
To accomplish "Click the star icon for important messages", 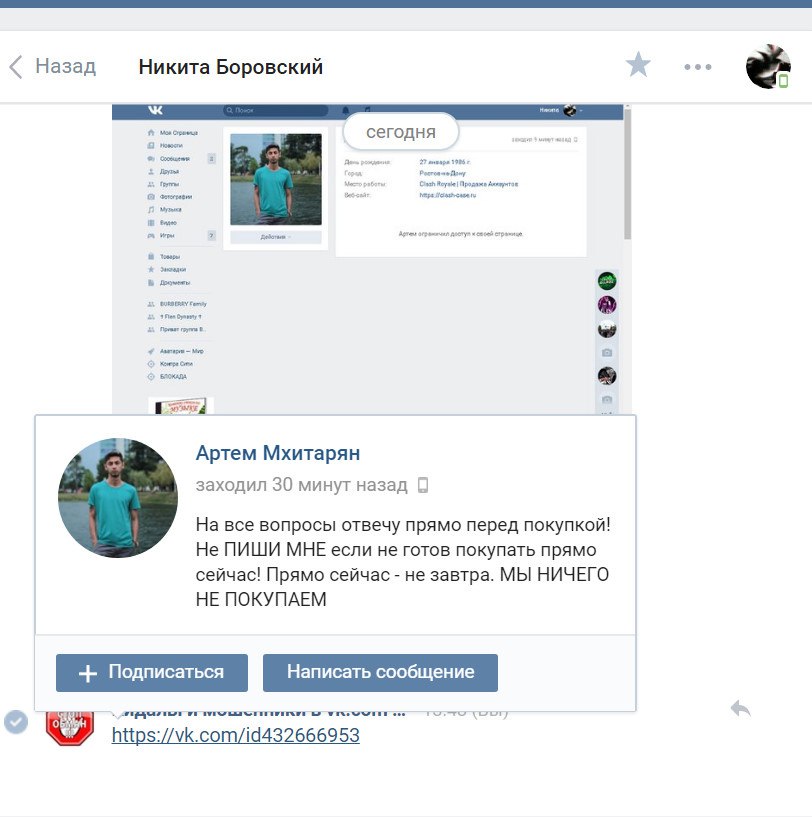I will [638, 66].
